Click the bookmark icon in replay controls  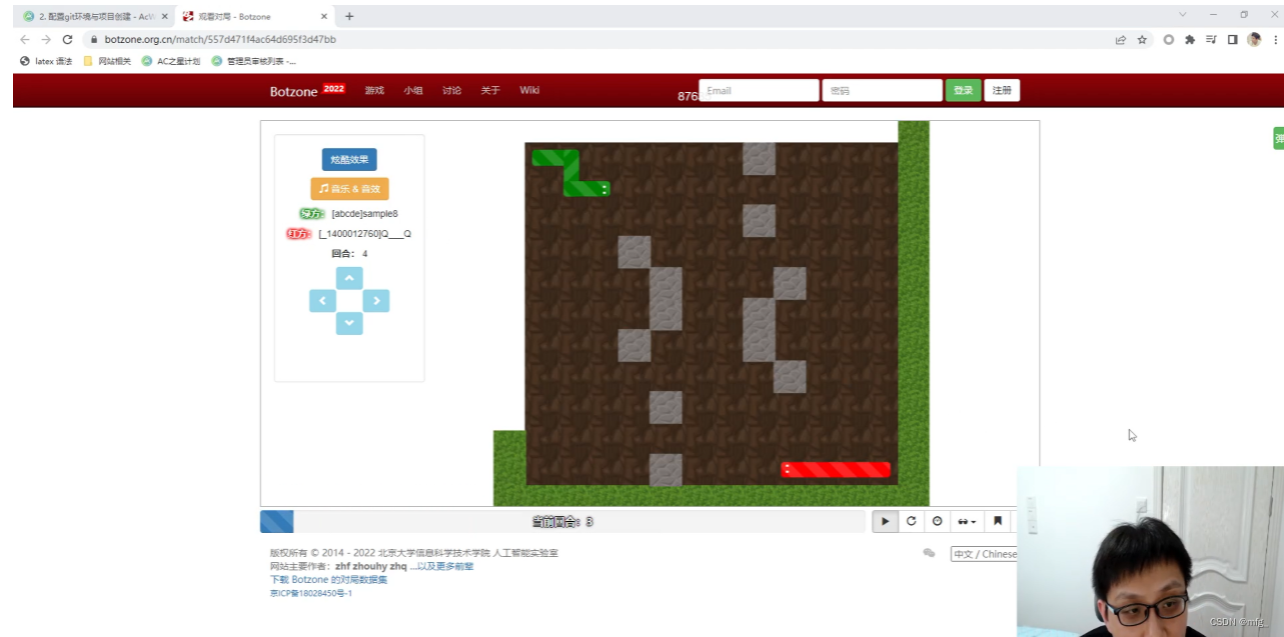(x=997, y=521)
